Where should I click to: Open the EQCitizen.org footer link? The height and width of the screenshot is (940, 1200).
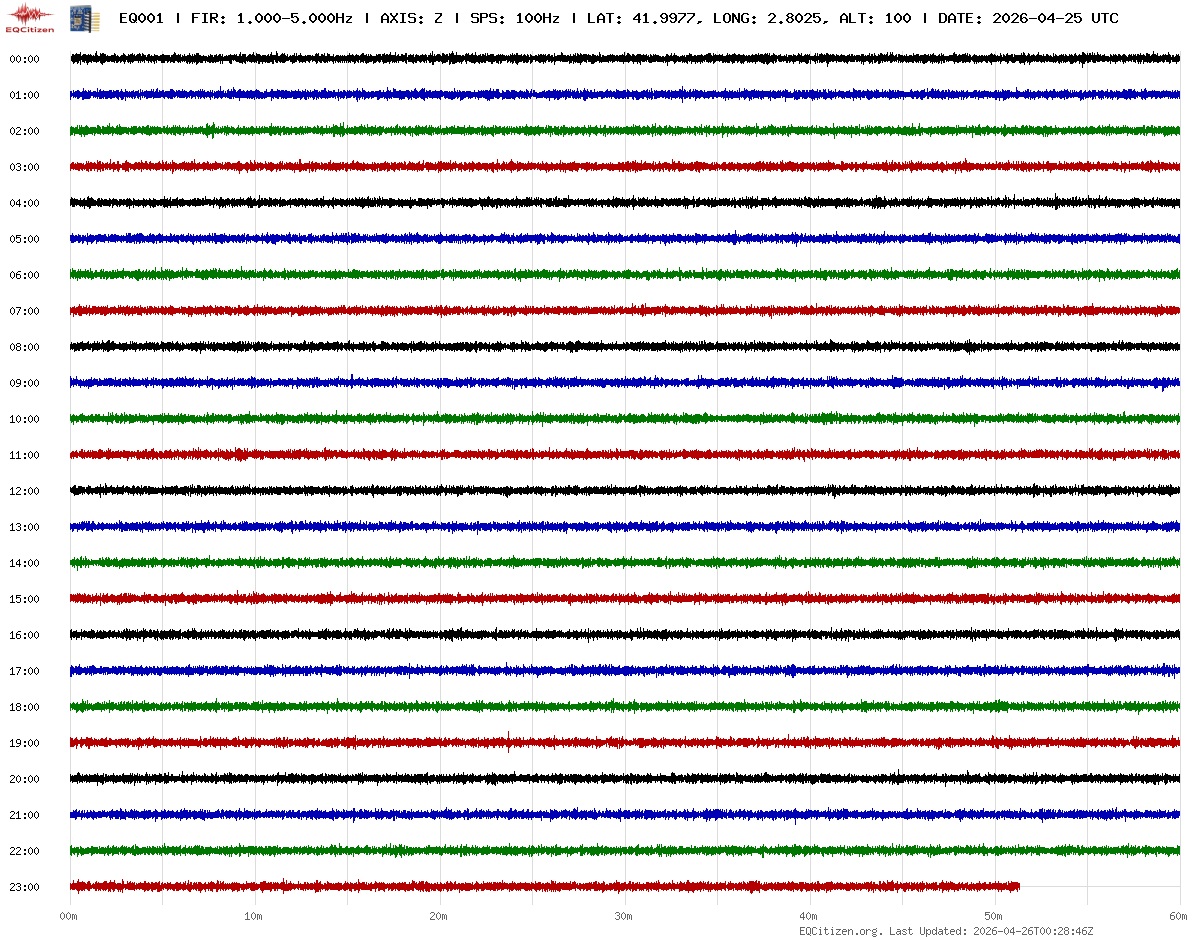840,931
